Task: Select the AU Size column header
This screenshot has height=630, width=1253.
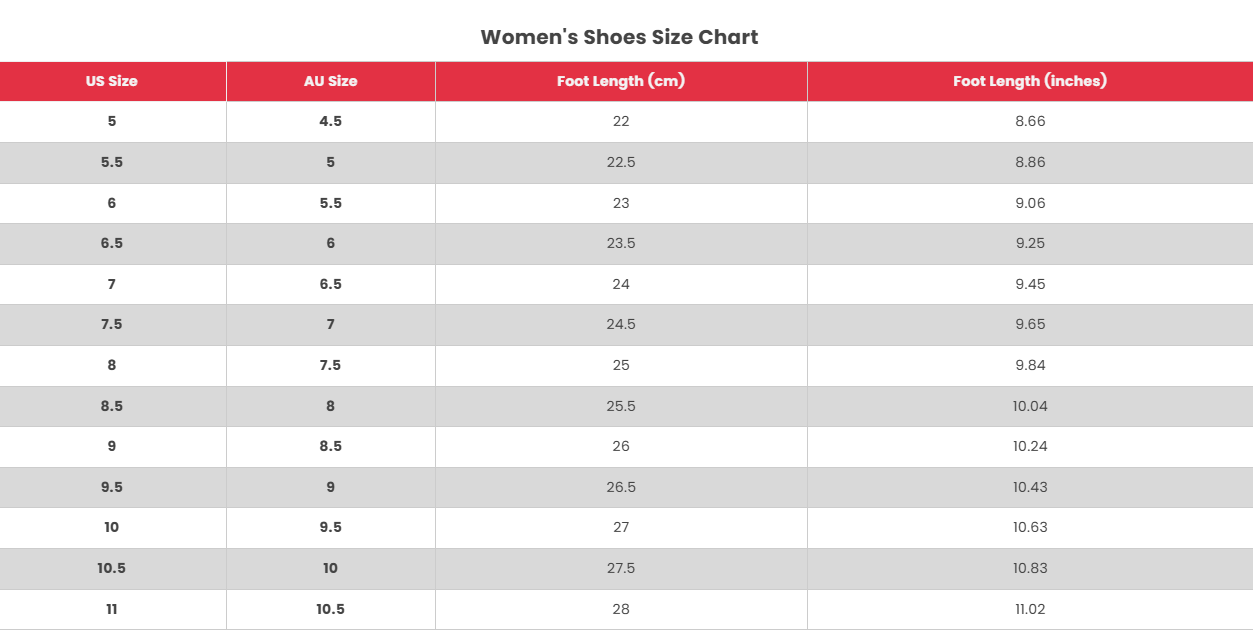Action: click(330, 81)
